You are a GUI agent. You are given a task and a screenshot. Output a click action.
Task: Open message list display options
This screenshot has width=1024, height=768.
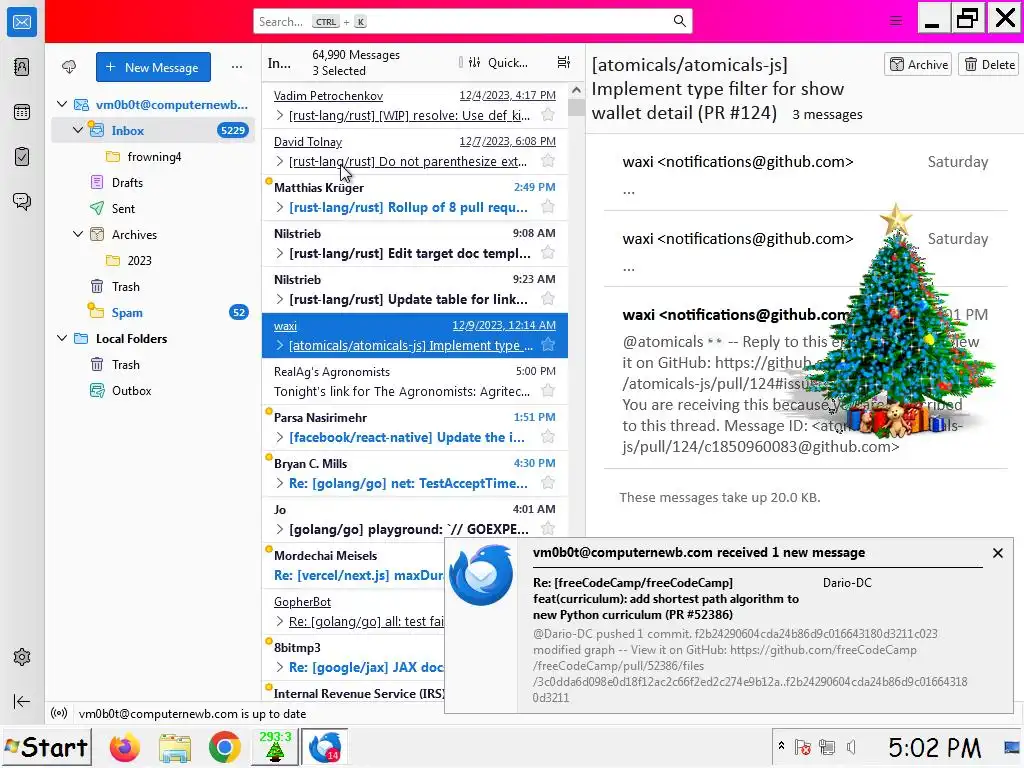564,62
